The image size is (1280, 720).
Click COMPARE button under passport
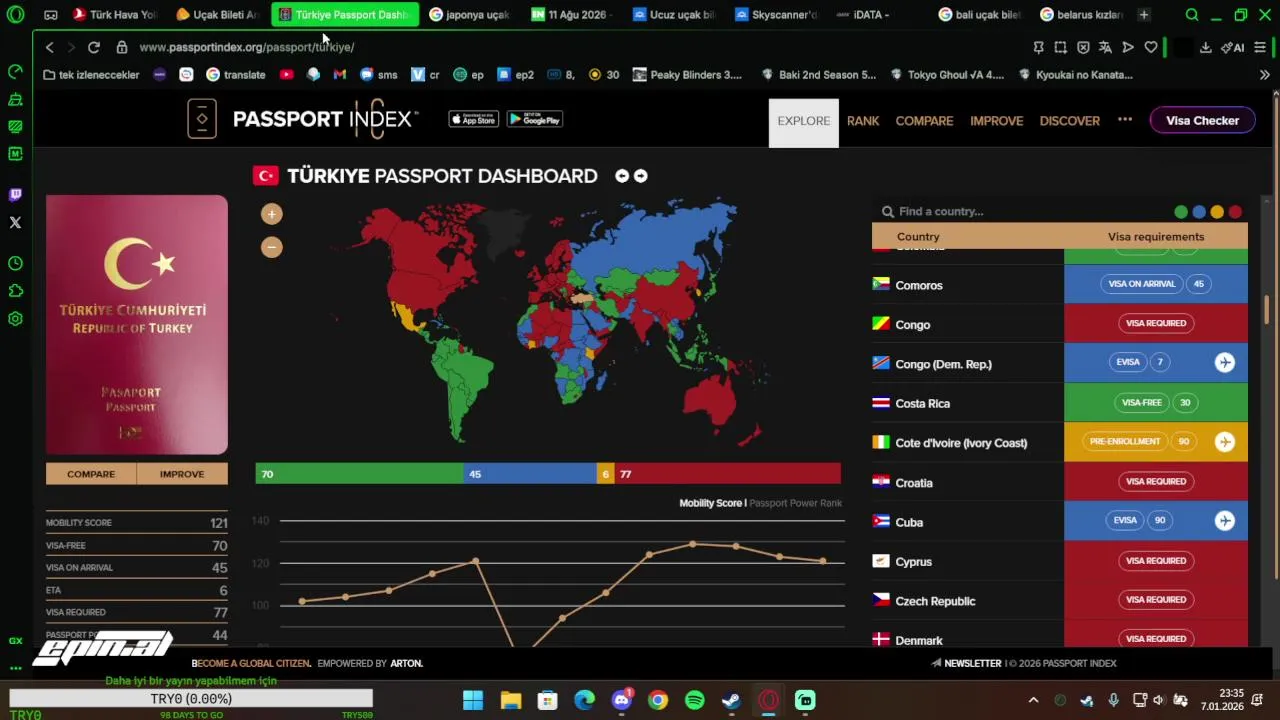91,474
